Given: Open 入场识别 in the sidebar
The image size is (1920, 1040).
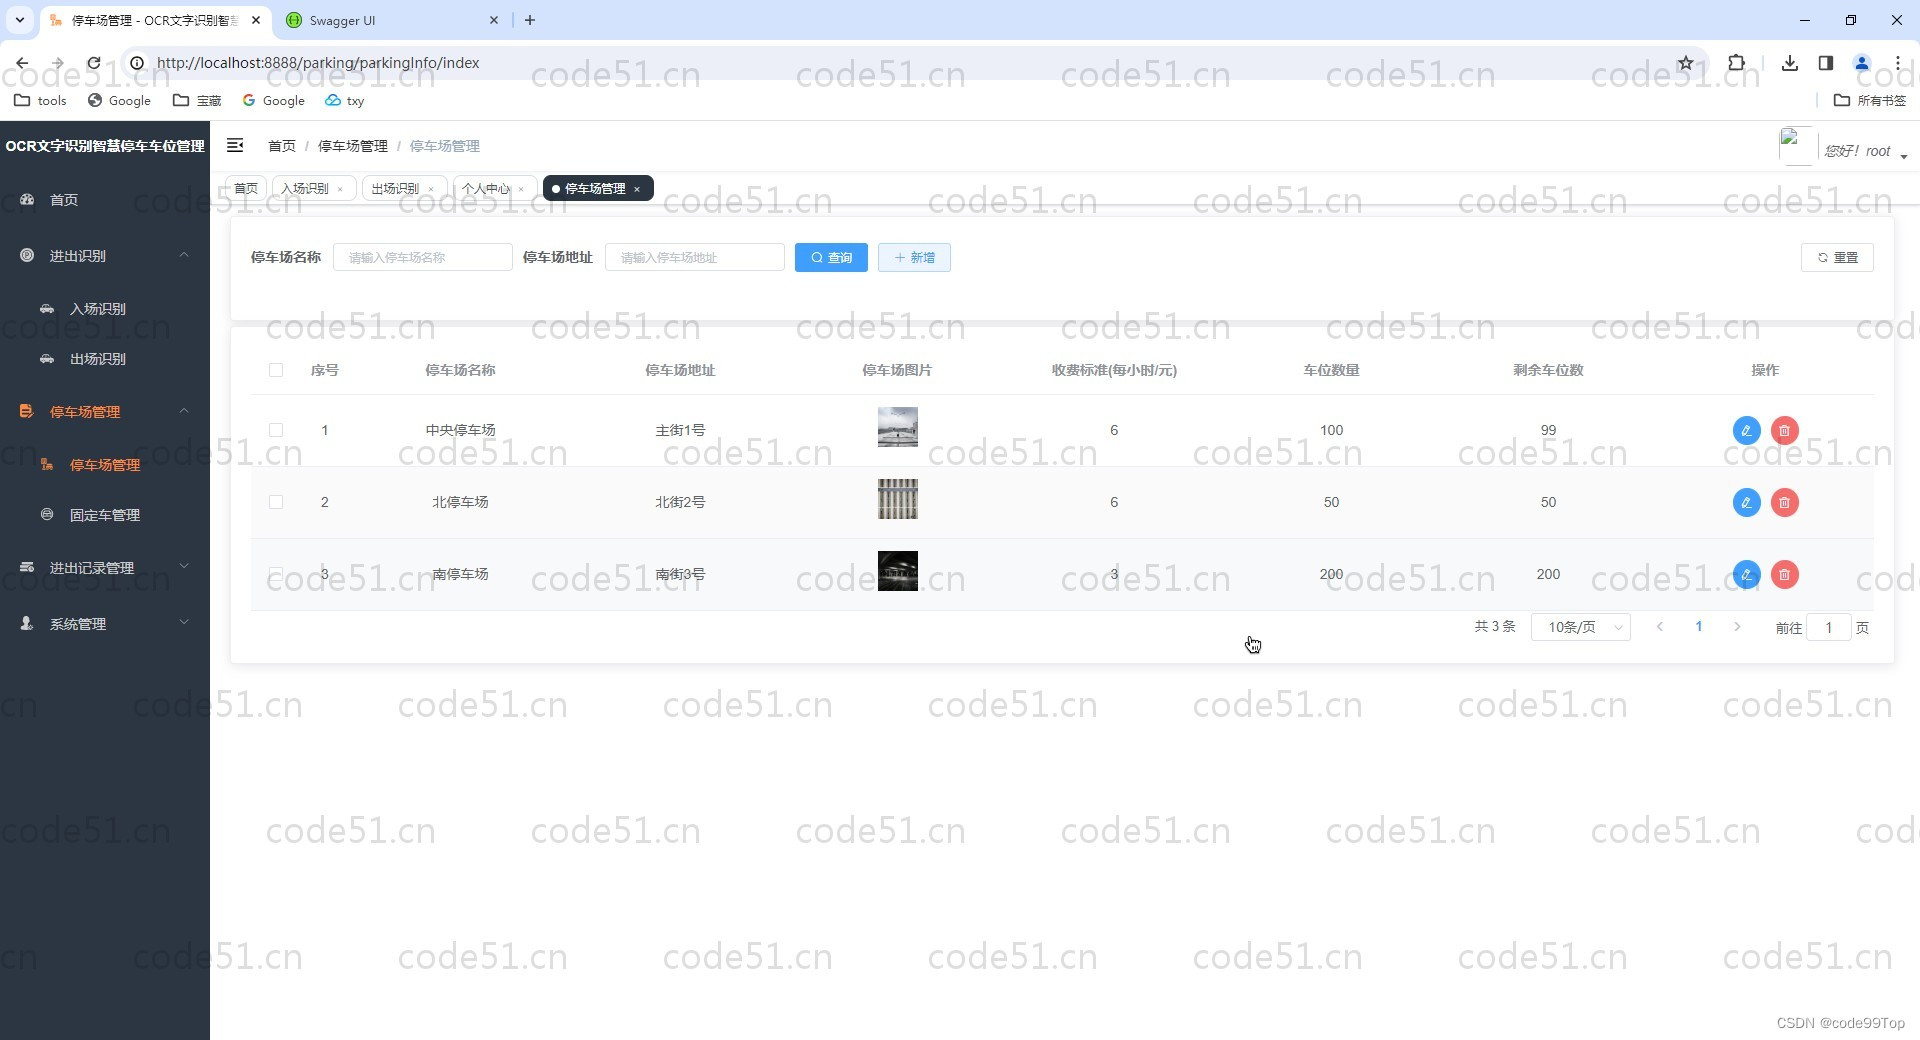Looking at the screenshot, I should coord(105,309).
